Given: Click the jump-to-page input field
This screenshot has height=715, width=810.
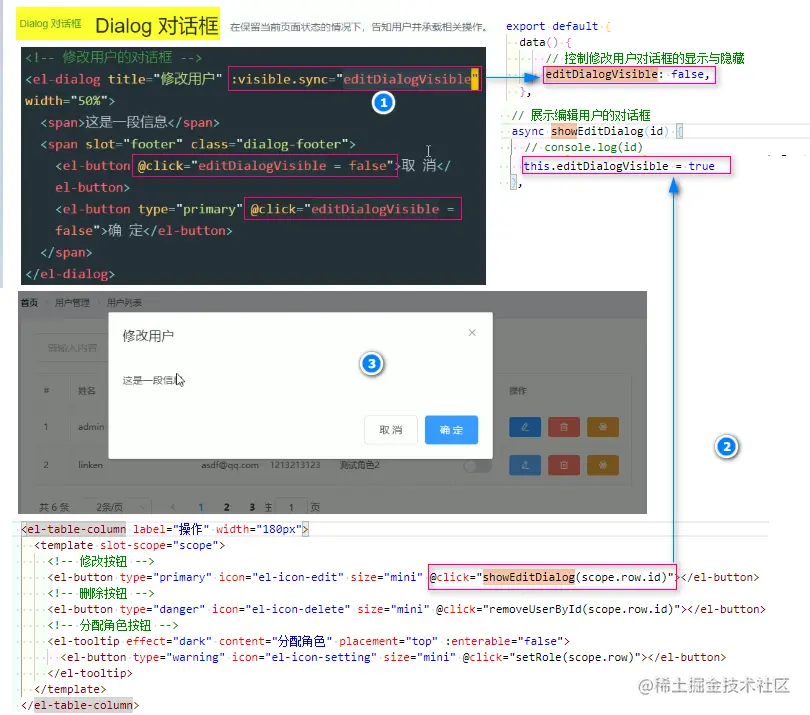Looking at the screenshot, I should click(291, 507).
